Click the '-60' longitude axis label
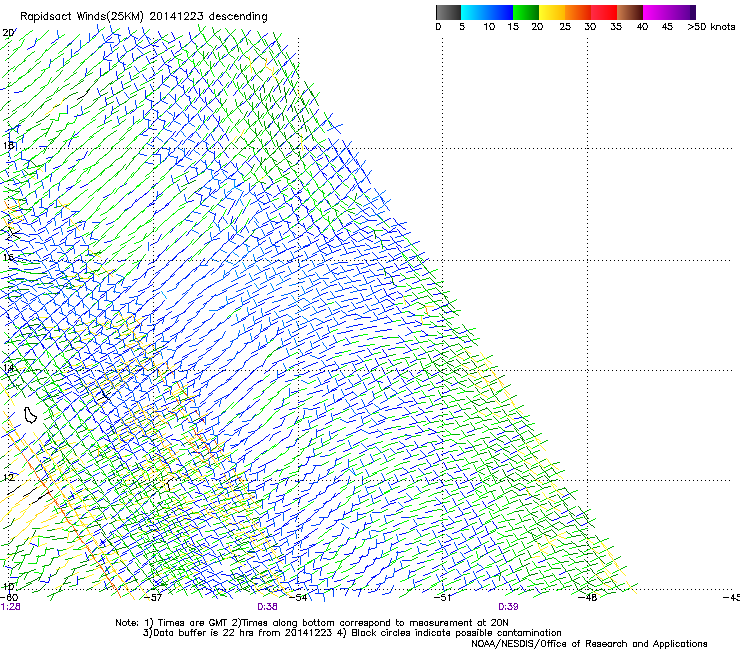The width and height of the screenshot is (740, 650). coord(8,598)
